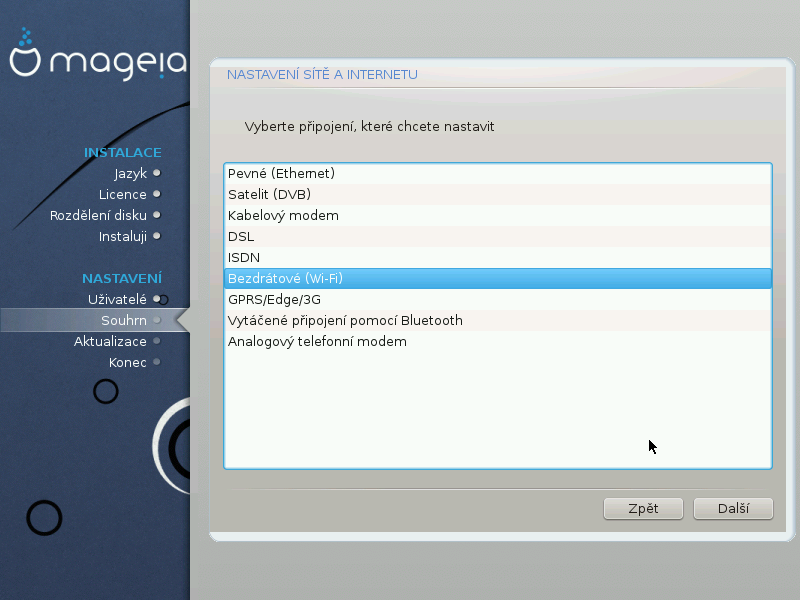Click the Mageia logo
This screenshot has width=800, height=600.
click(98, 55)
